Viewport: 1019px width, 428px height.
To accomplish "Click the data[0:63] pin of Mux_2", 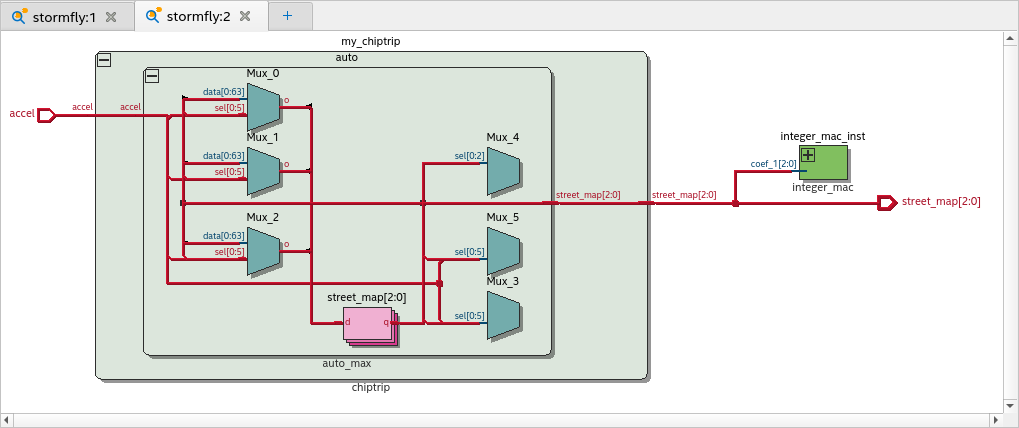I will (224, 236).
